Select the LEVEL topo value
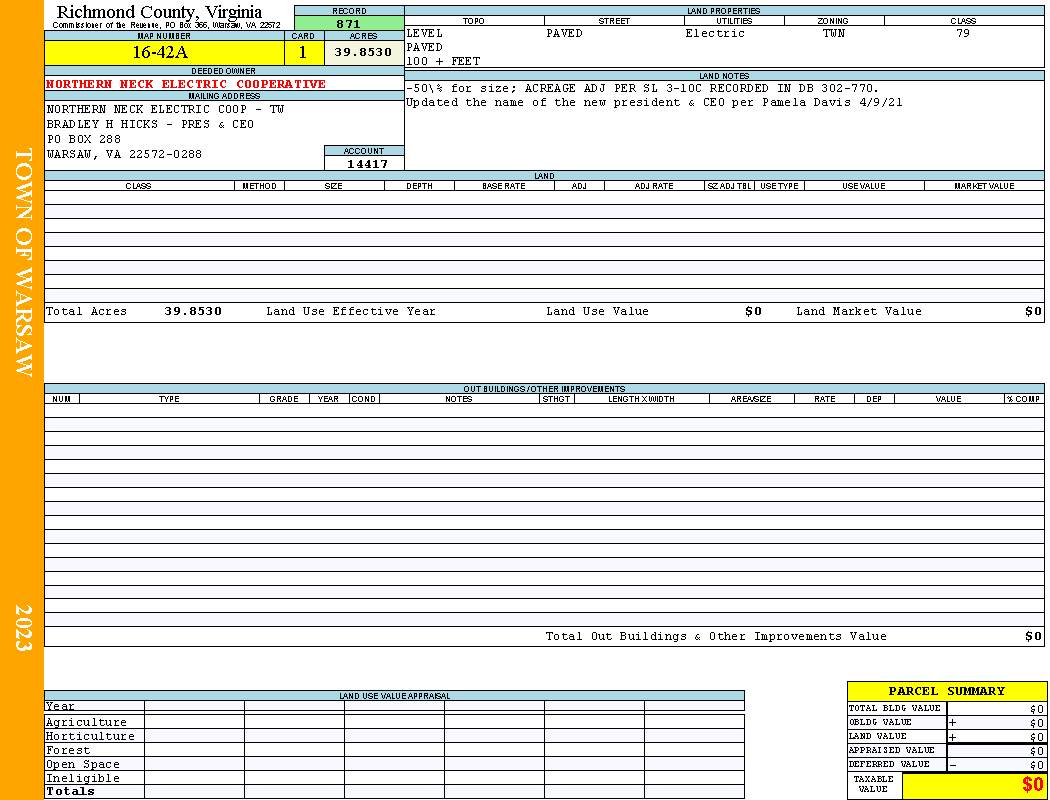1050x800 pixels. 425,33
